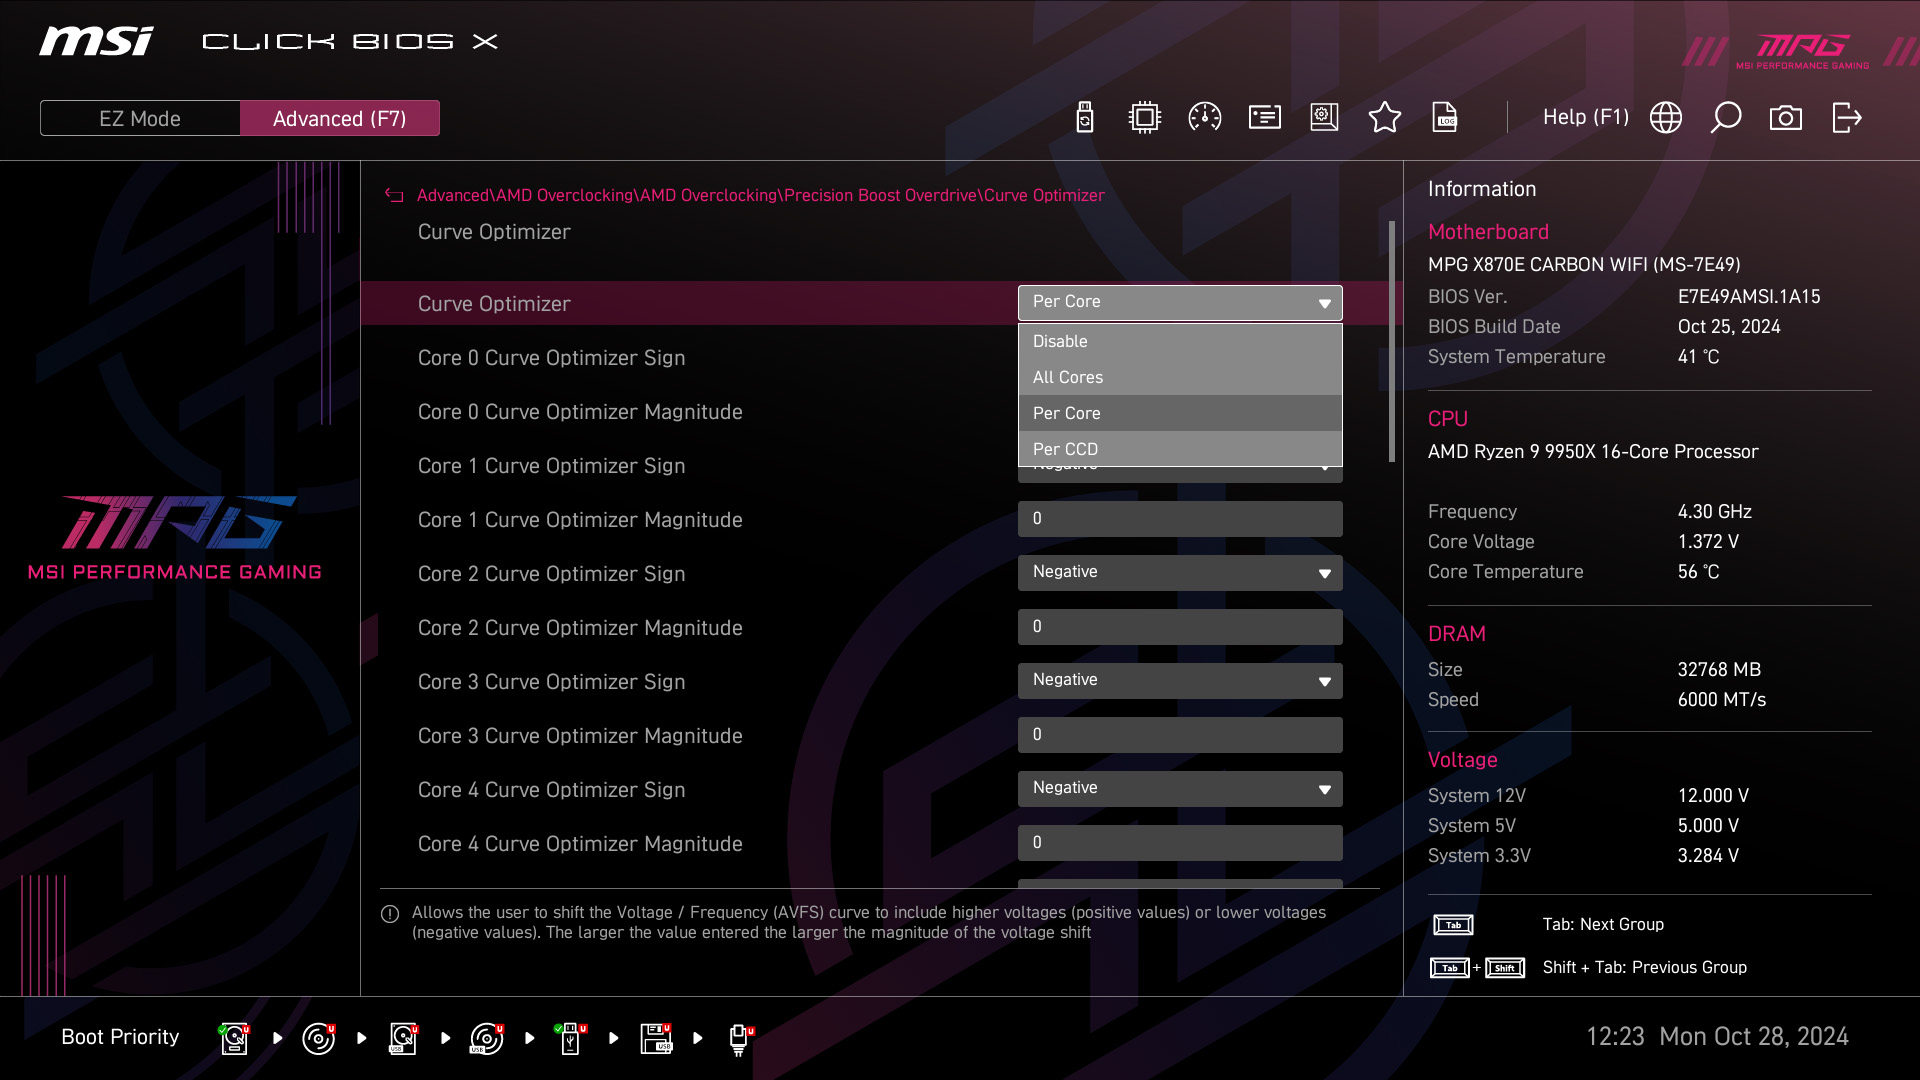Select Core 4 Curve Optimizer Sign label
Viewport: 1920px width, 1080px height.
(551, 790)
